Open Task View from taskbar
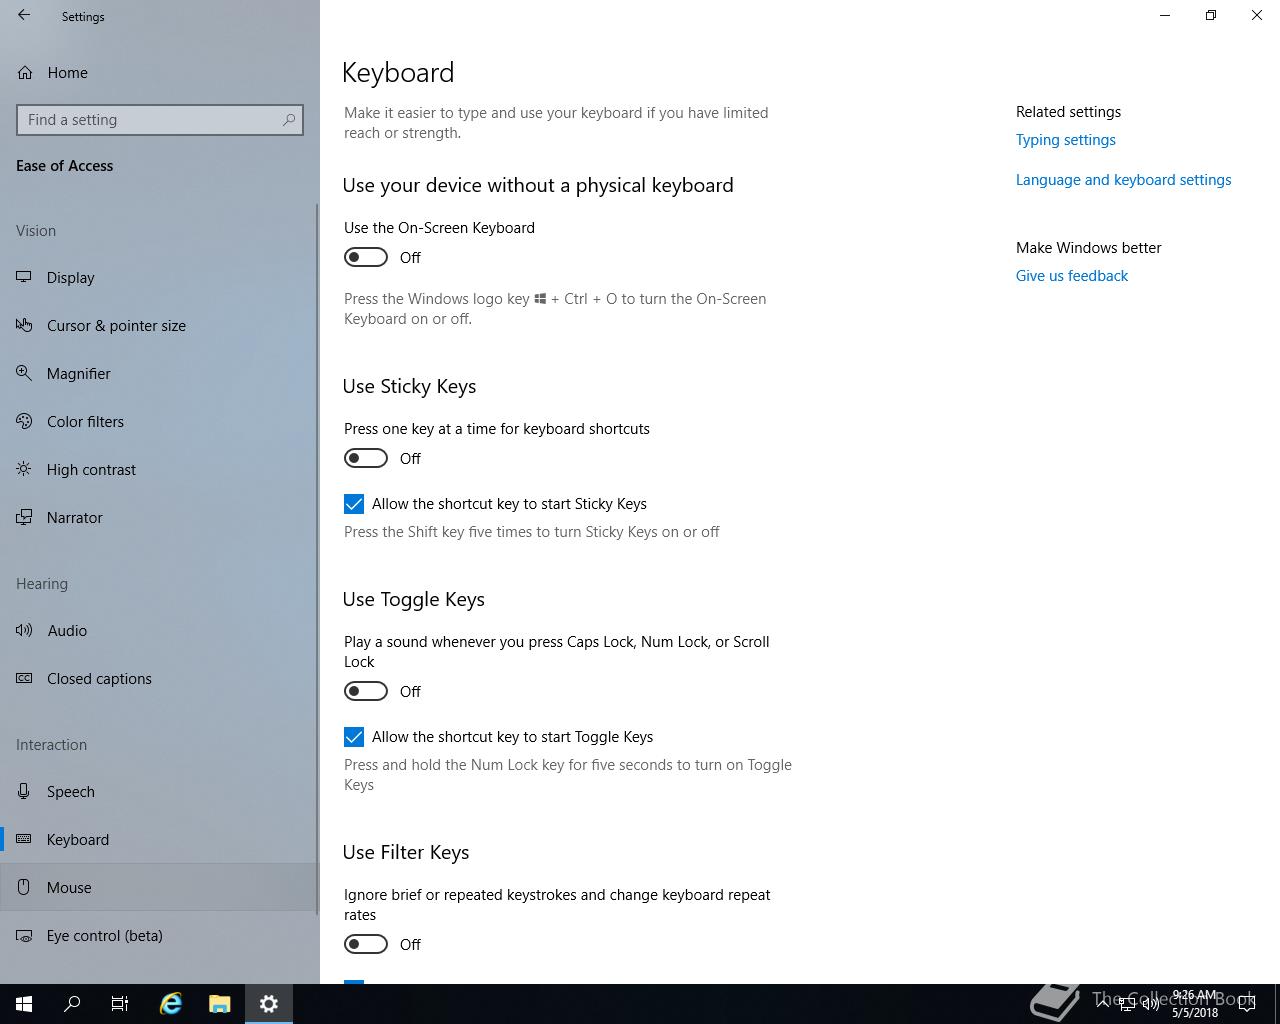This screenshot has width=1280, height=1024. 120,1004
